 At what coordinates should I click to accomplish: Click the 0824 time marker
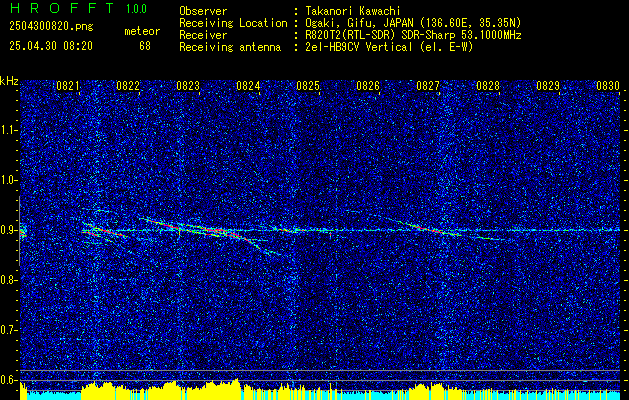(x=248, y=86)
